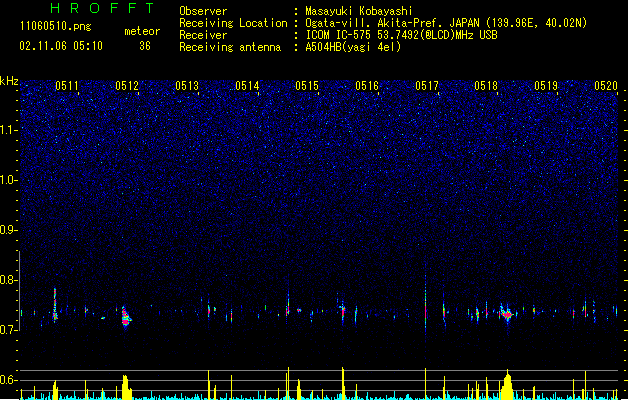
Task: Click the Receiving Location label
Action: click(x=233, y=23)
